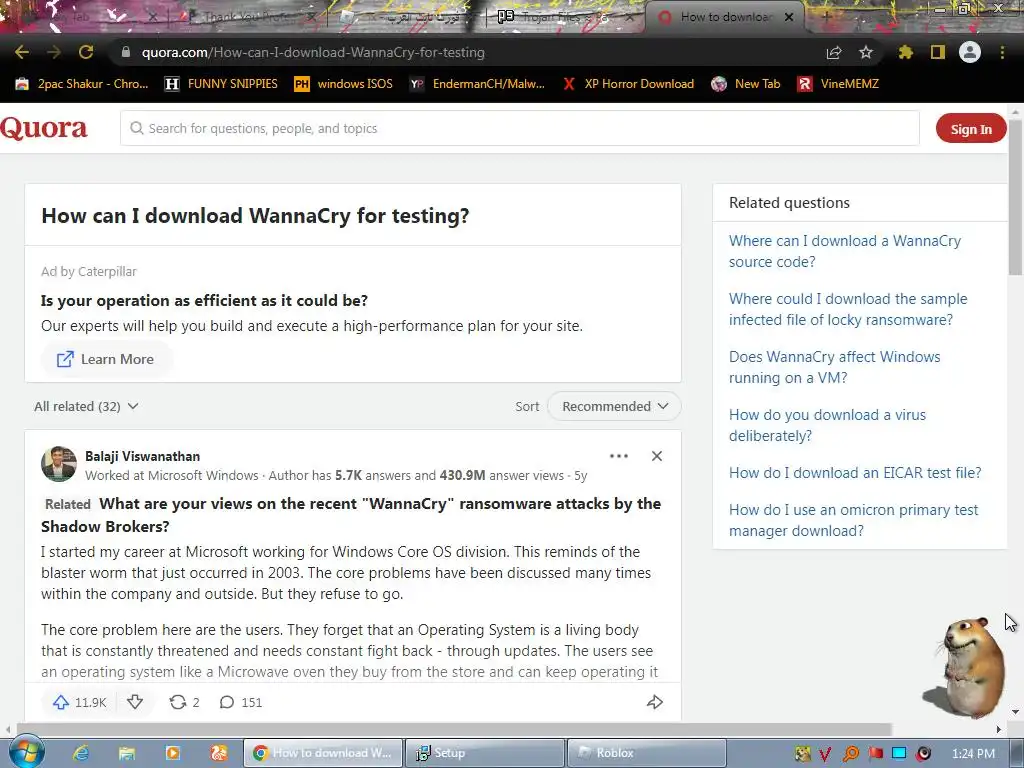
Task: Open the 2pac Shakur bookmark
Action: pyautogui.click(x=82, y=84)
